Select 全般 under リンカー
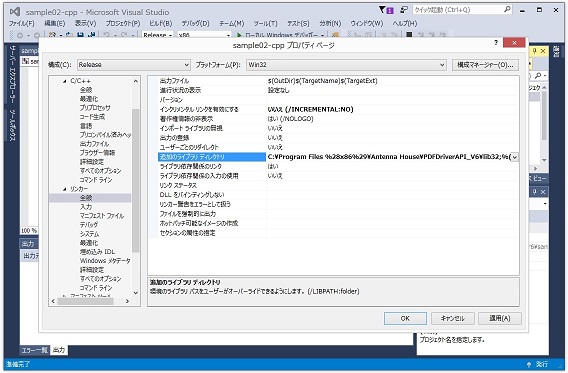 tap(86, 198)
